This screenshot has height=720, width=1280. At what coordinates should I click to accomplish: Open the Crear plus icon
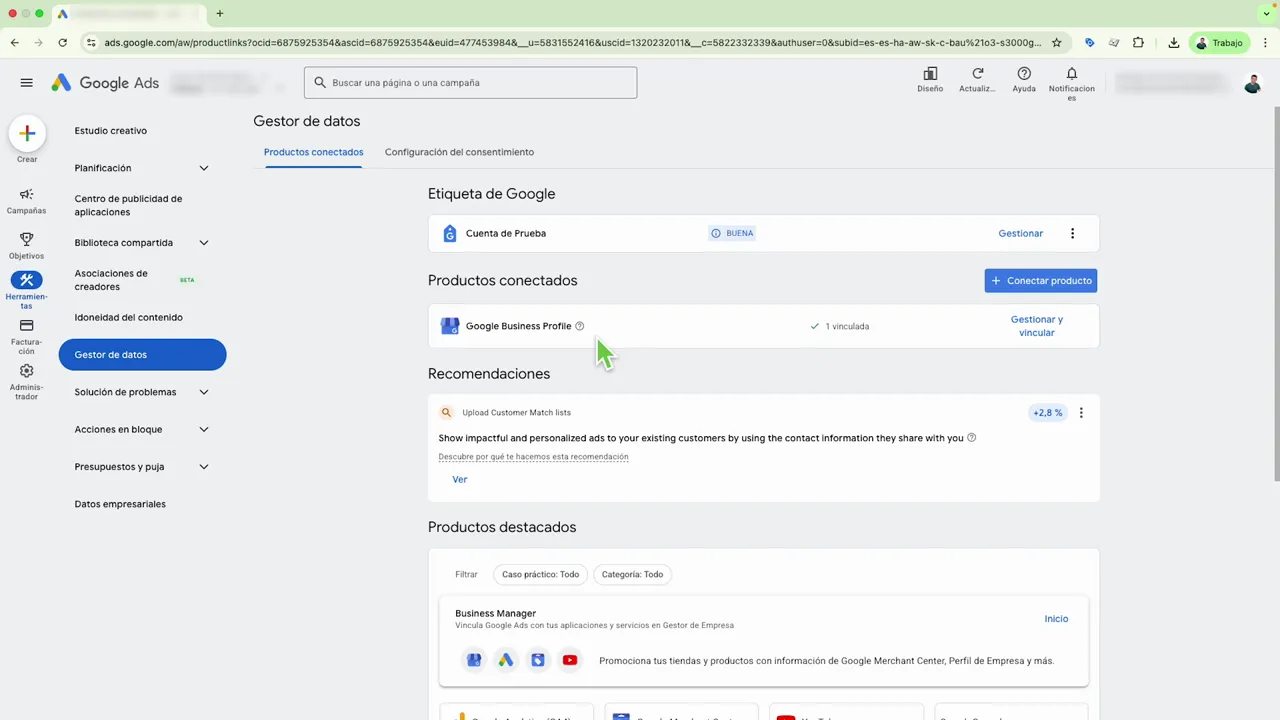(27, 133)
